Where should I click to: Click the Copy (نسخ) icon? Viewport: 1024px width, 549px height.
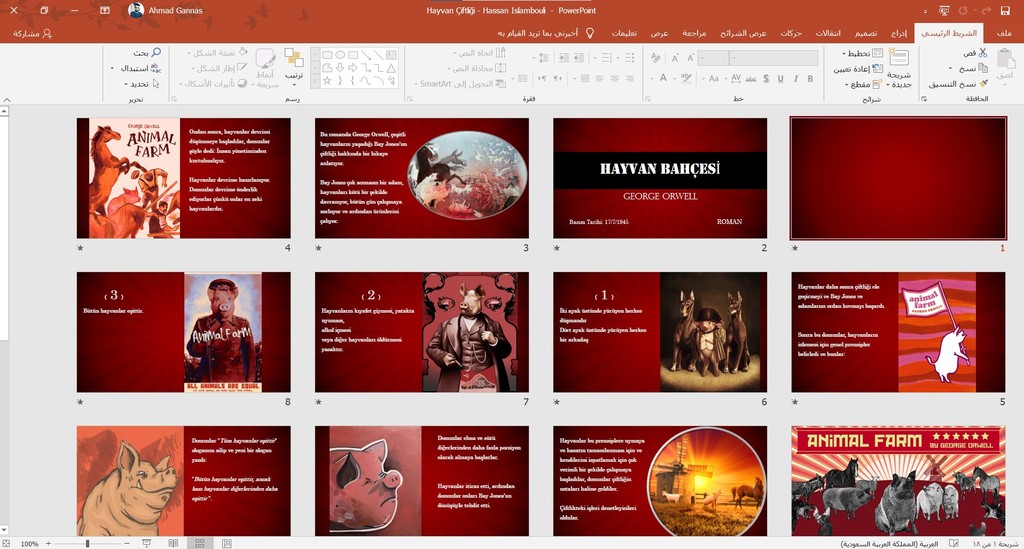[982, 68]
